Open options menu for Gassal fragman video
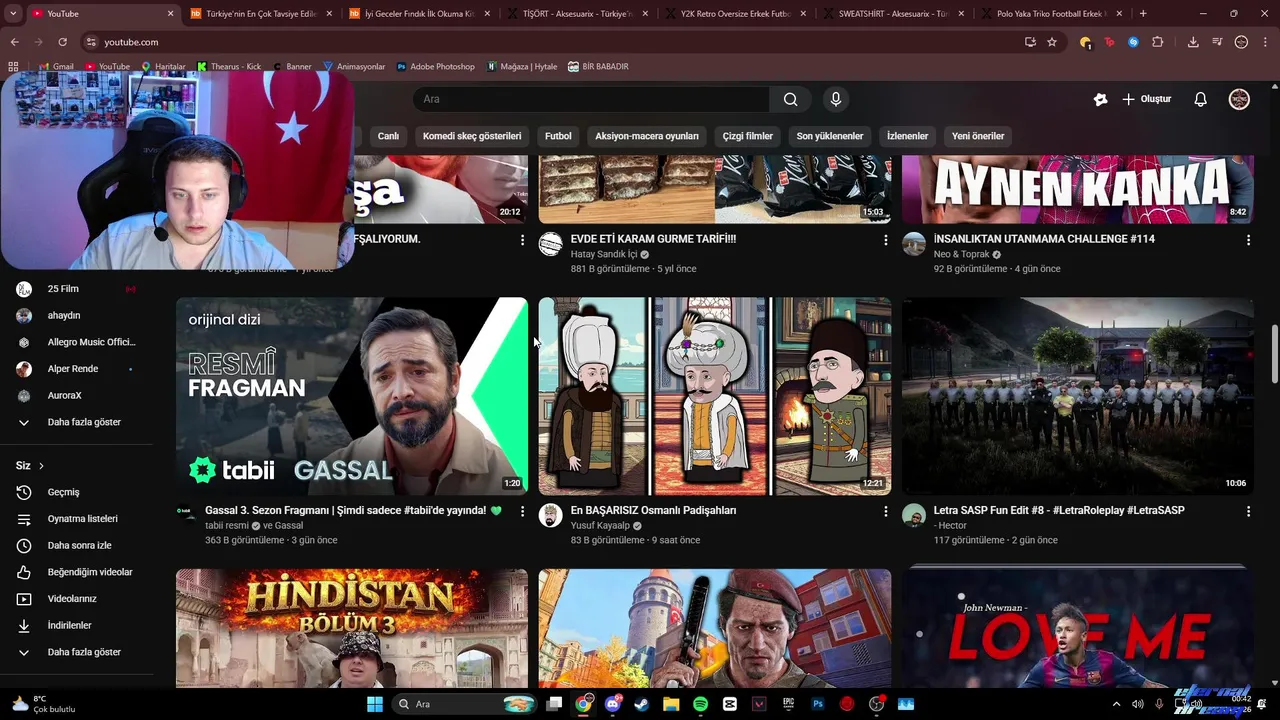The height and width of the screenshot is (720, 1280). click(522, 511)
